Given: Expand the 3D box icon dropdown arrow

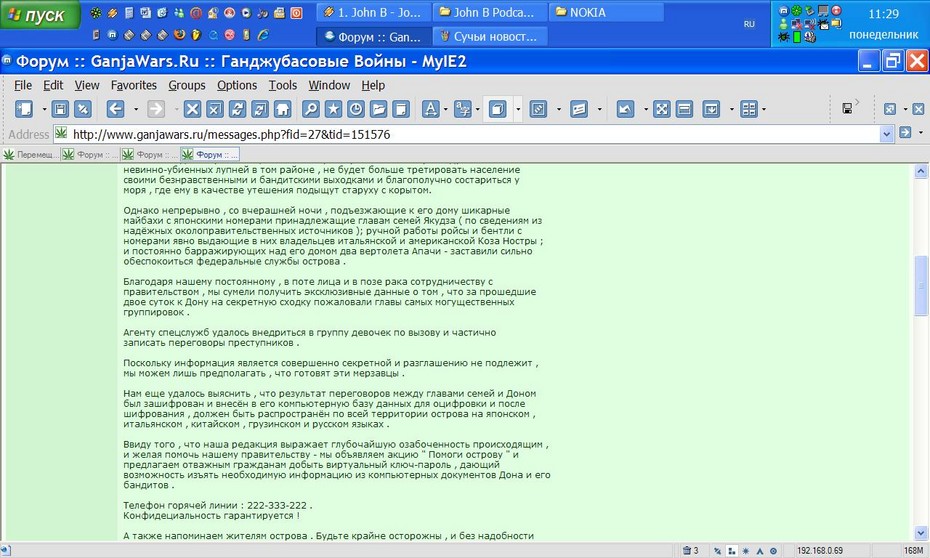Looking at the screenshot, I should (x=518, y=109).
